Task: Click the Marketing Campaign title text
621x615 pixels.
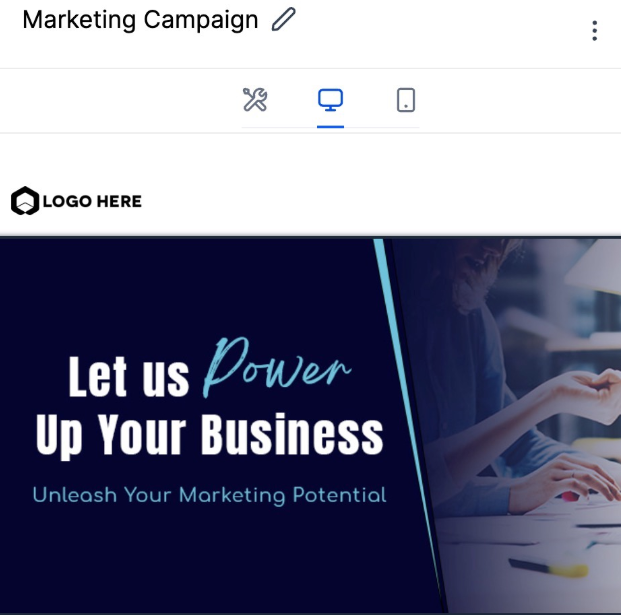Action: click(x=140, y=20)
